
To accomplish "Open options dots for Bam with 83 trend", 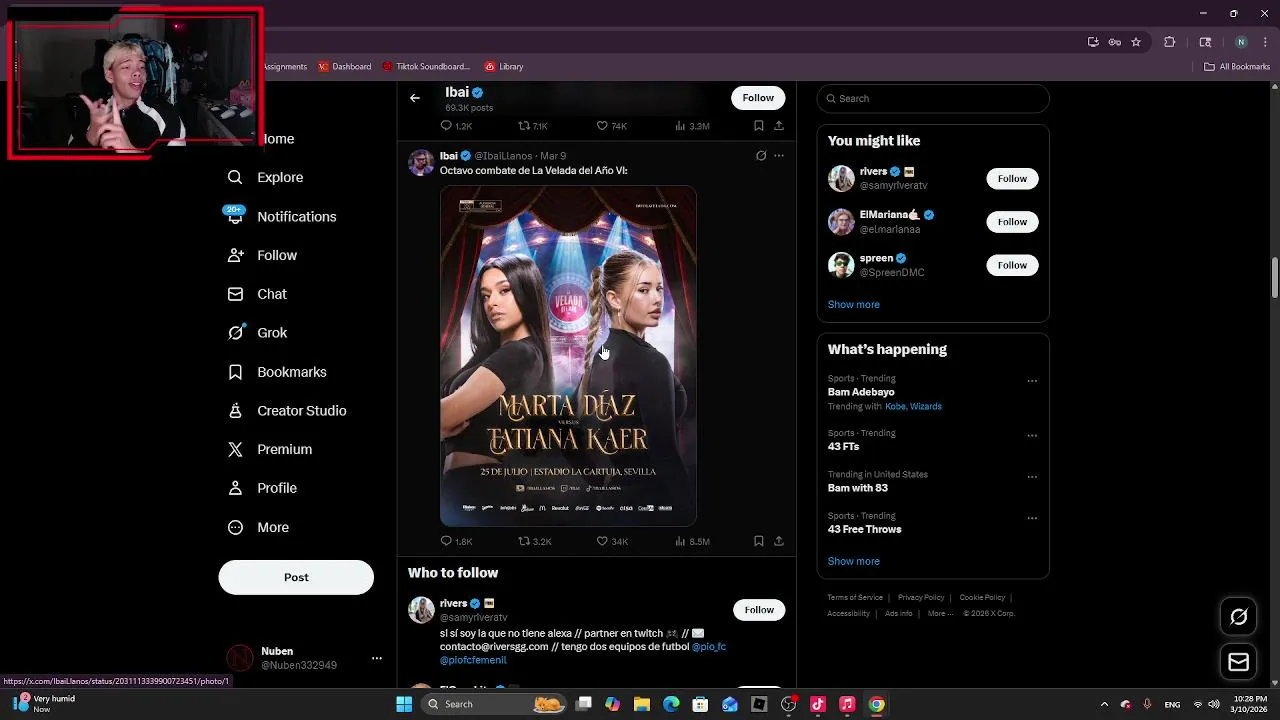I will 1032,477.
